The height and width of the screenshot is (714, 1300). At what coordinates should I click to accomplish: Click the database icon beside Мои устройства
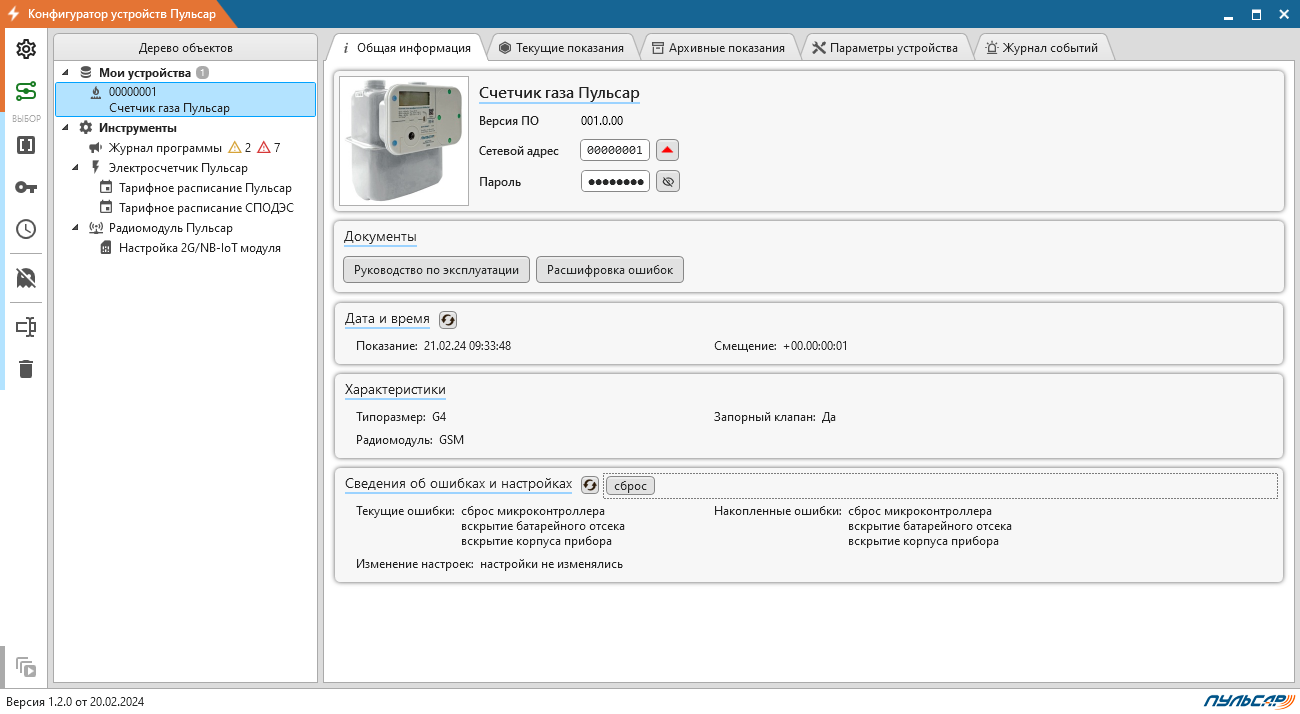[x=85, y=73]
